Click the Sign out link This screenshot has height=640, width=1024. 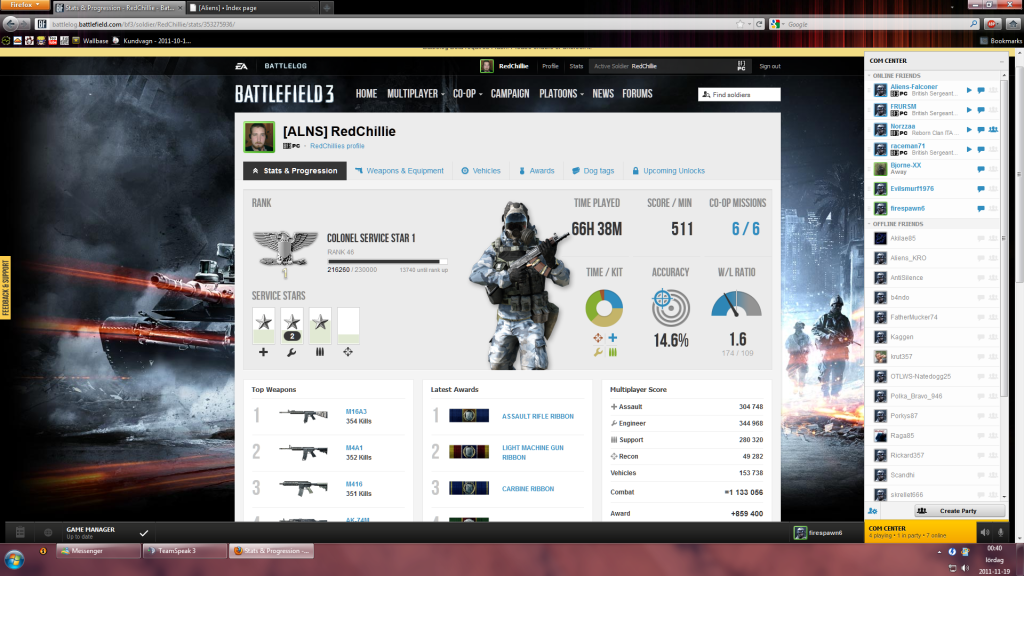pyautogui.click(x=770, y=67)
